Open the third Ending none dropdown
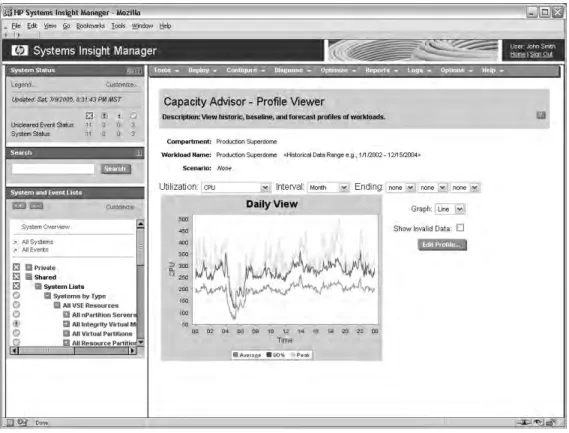The width and height of the screenshot is (569, 433). click(465, 187)
